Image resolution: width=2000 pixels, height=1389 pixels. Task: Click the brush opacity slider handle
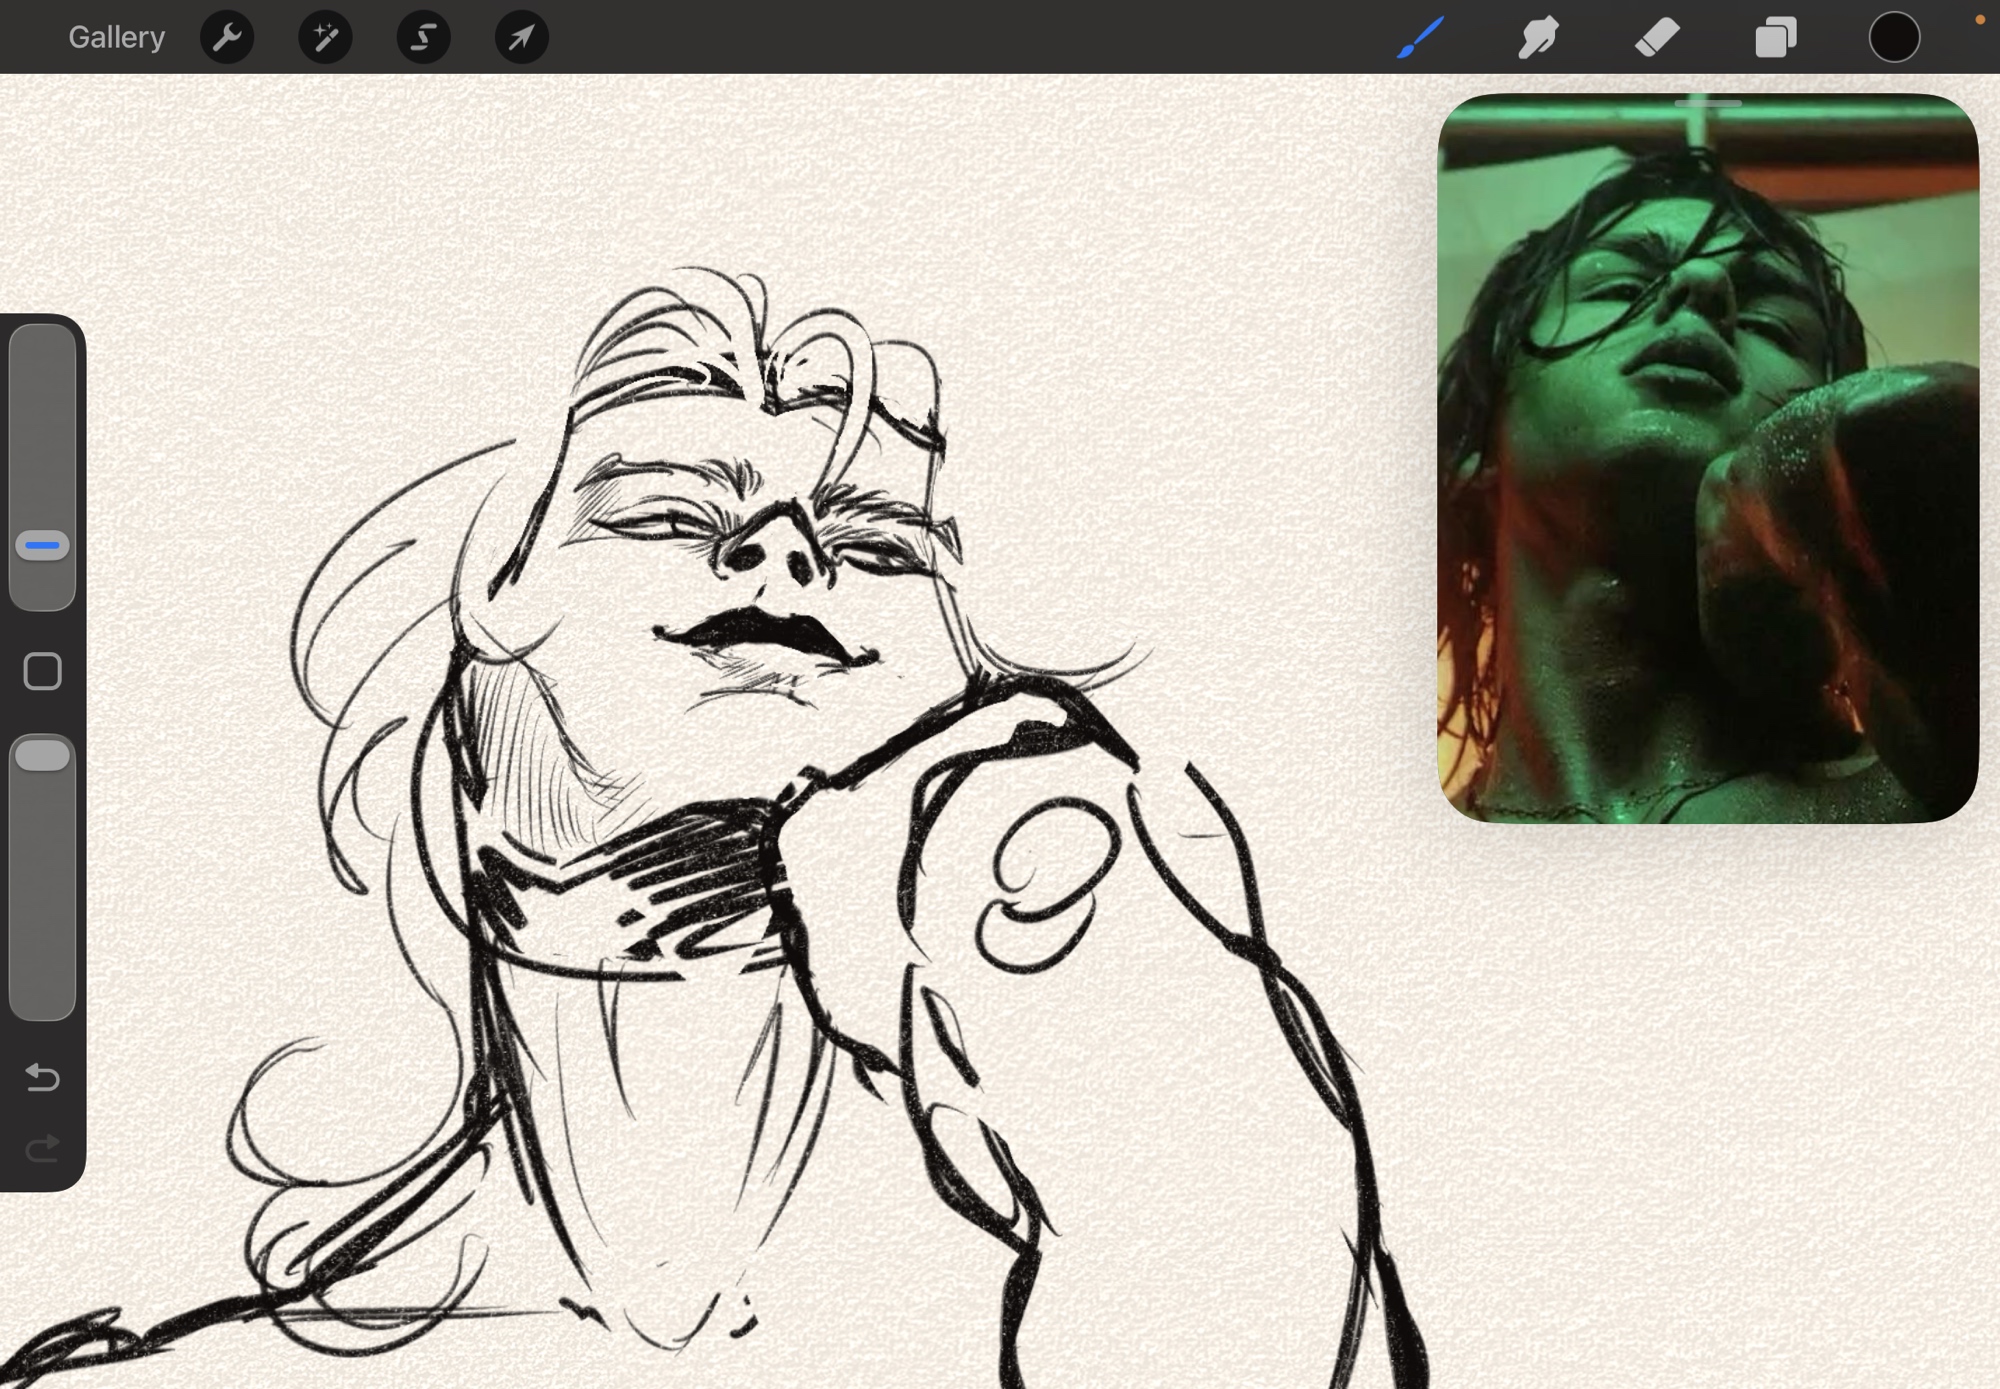(x=42, y=755)
